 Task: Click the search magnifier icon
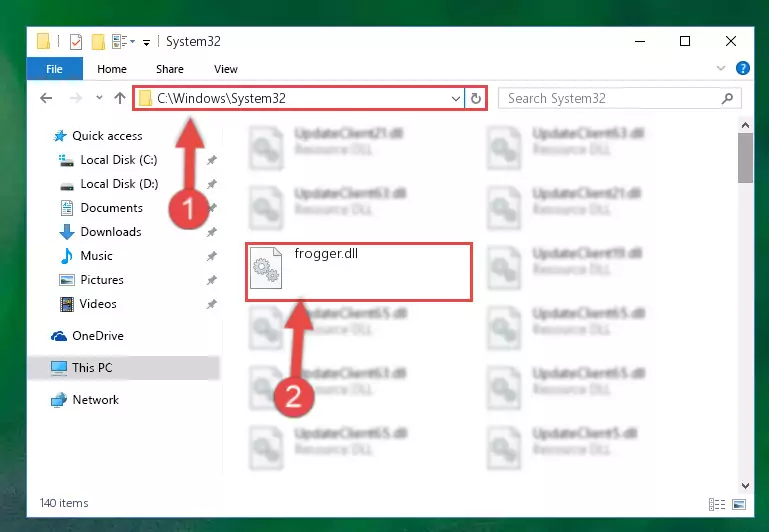pyautogui.click(x=727, y=99)
